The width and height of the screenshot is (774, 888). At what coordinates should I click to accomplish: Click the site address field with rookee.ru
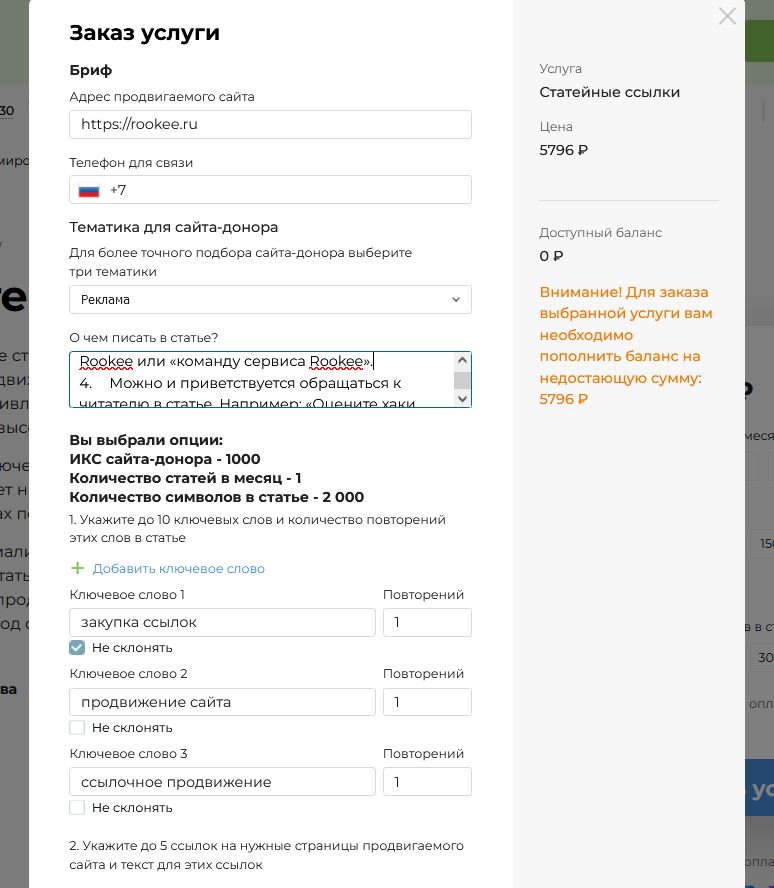click(x=270, y=125)
